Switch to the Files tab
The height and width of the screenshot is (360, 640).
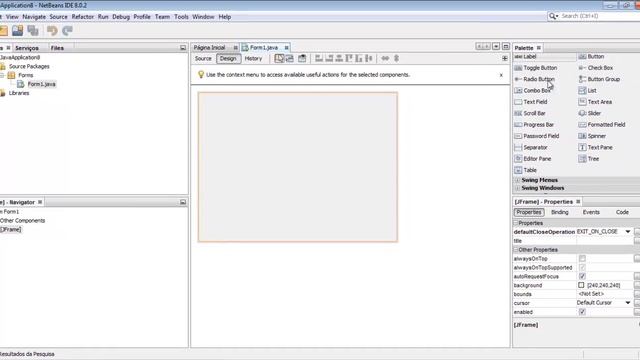(x=57, y=48)
